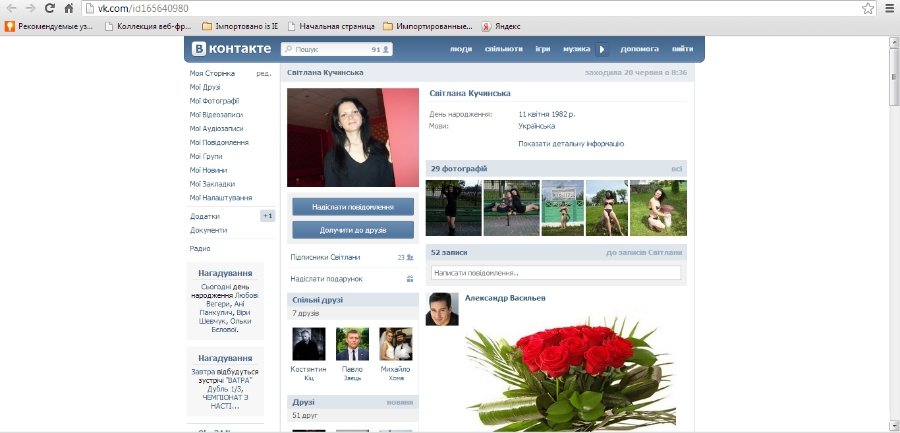Image resolution: width=900 pixels, height=433 pixels.
Task: Click the browser reload icon
Action: pos(47,8)
